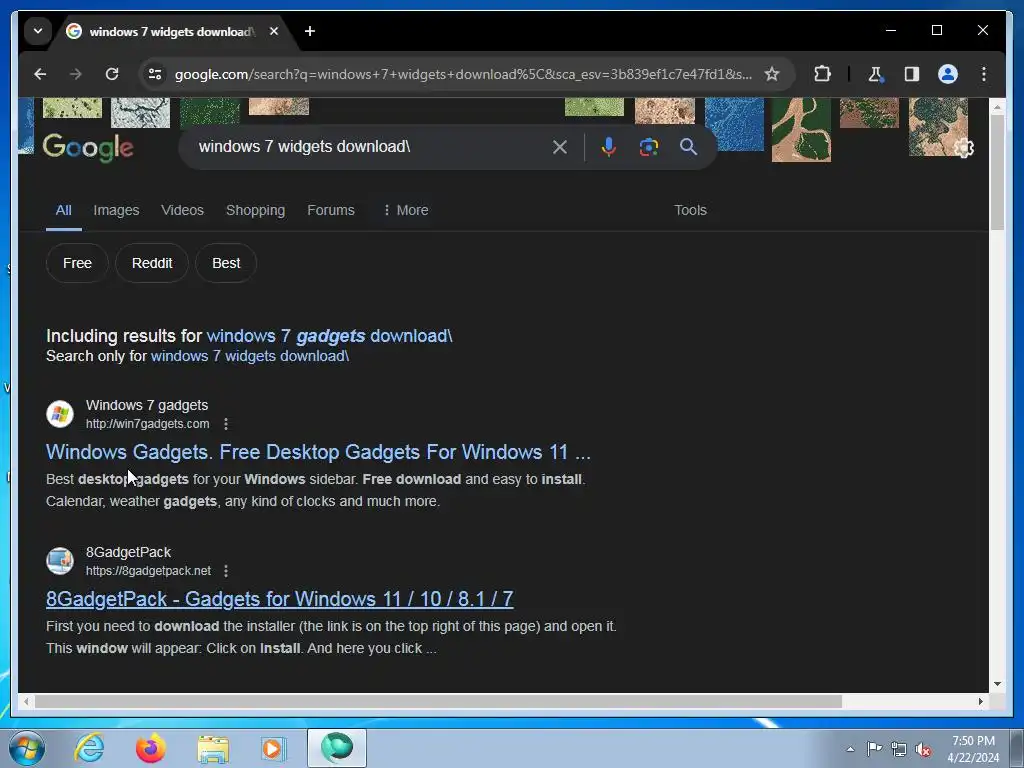1024x768 pixels.
Task: Open Action Center flag icon
Action: [874, 748]
